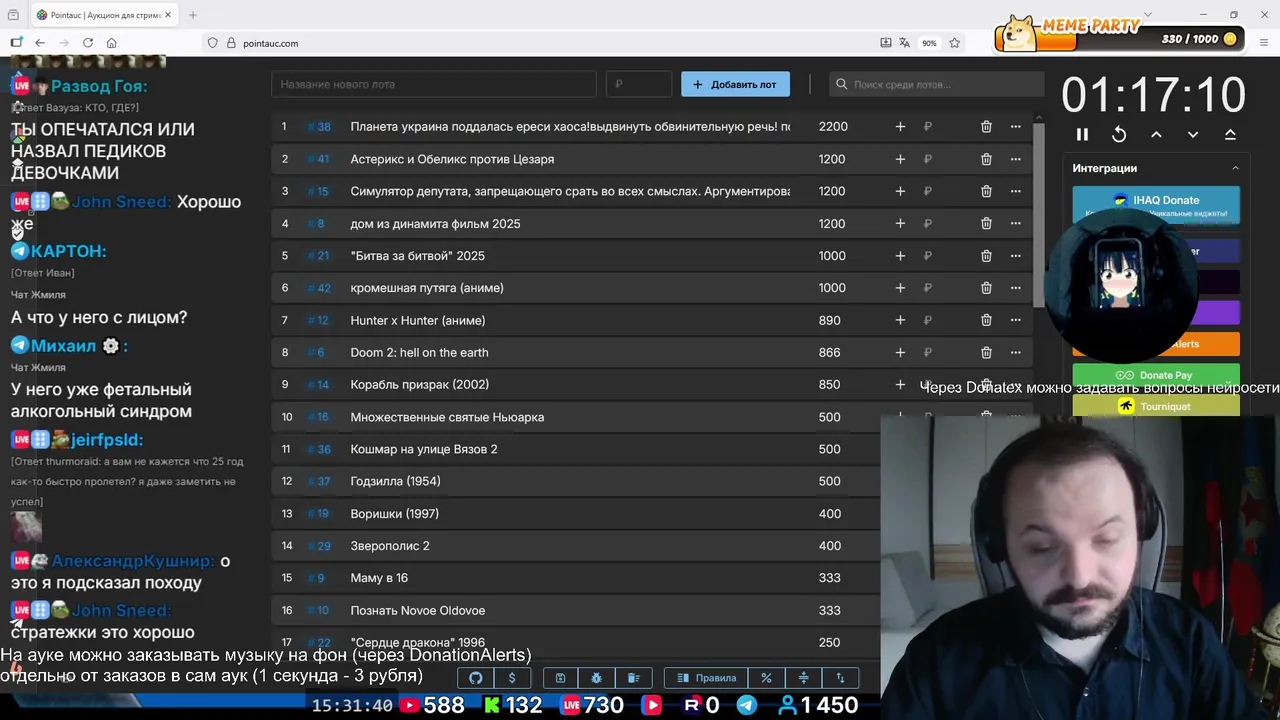Focus the ruble amount input field
This screenshot has height=720, width=1280.
coord(639,84)
